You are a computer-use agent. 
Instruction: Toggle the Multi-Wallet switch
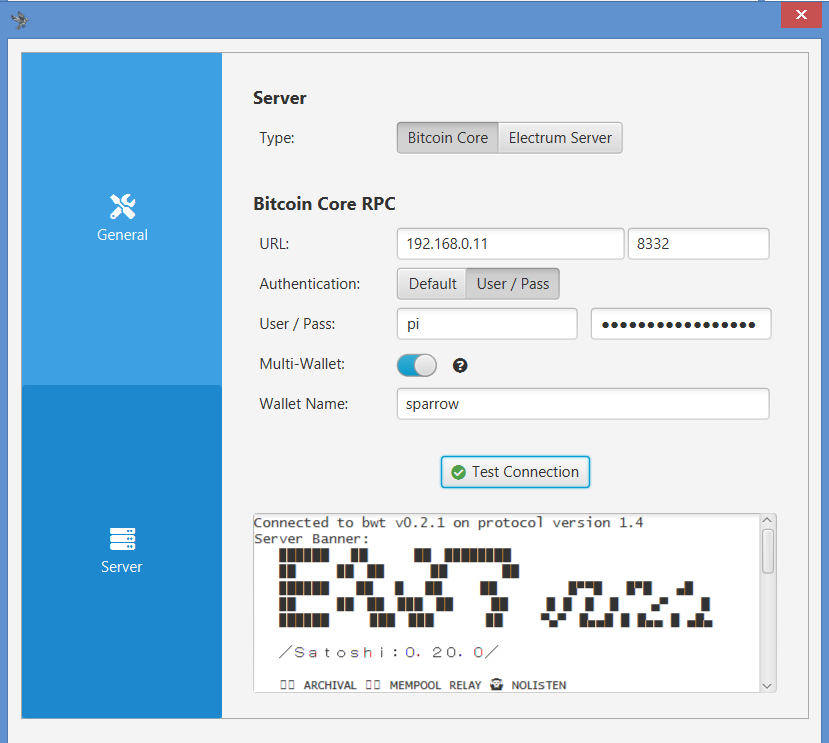417,365
